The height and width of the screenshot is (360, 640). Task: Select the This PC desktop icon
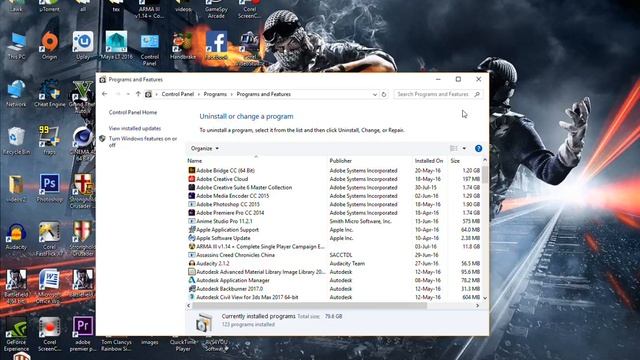tap(16, 46)
